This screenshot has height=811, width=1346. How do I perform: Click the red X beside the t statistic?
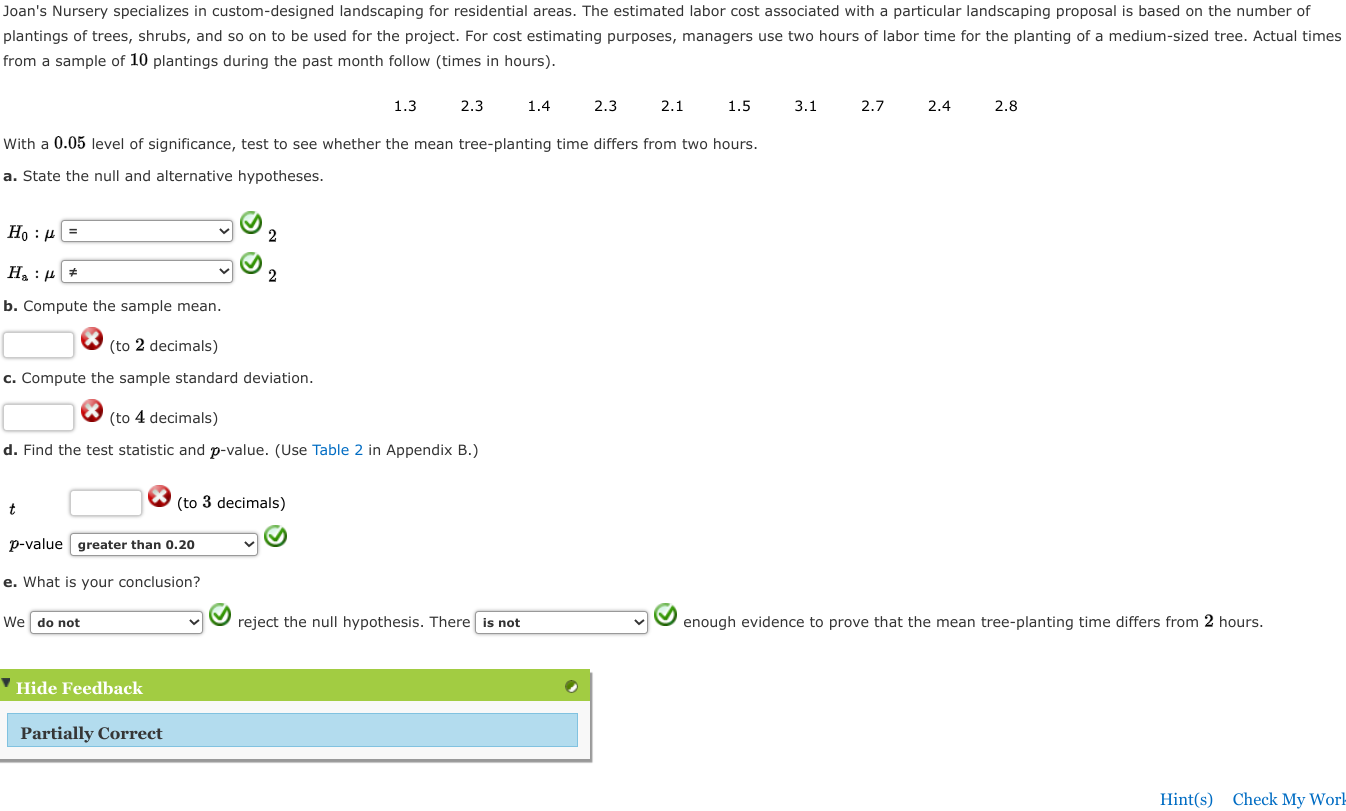click(x=159, y=495)
